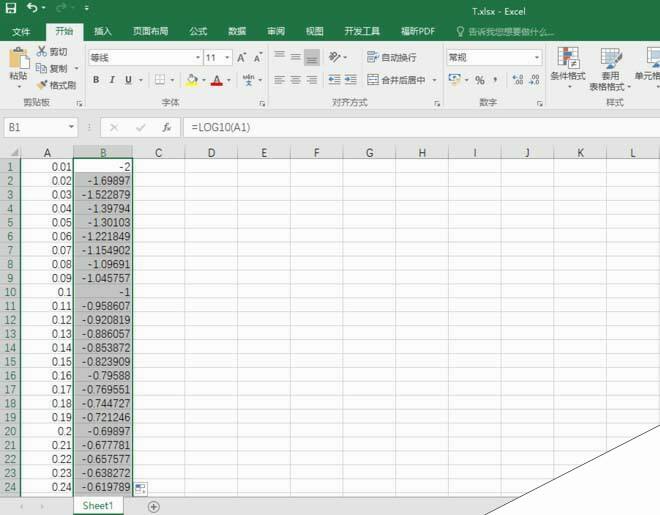Click the Save icon in quick access toolbar
This screenshot has width=660, height=515.
(x=11, y=8)
